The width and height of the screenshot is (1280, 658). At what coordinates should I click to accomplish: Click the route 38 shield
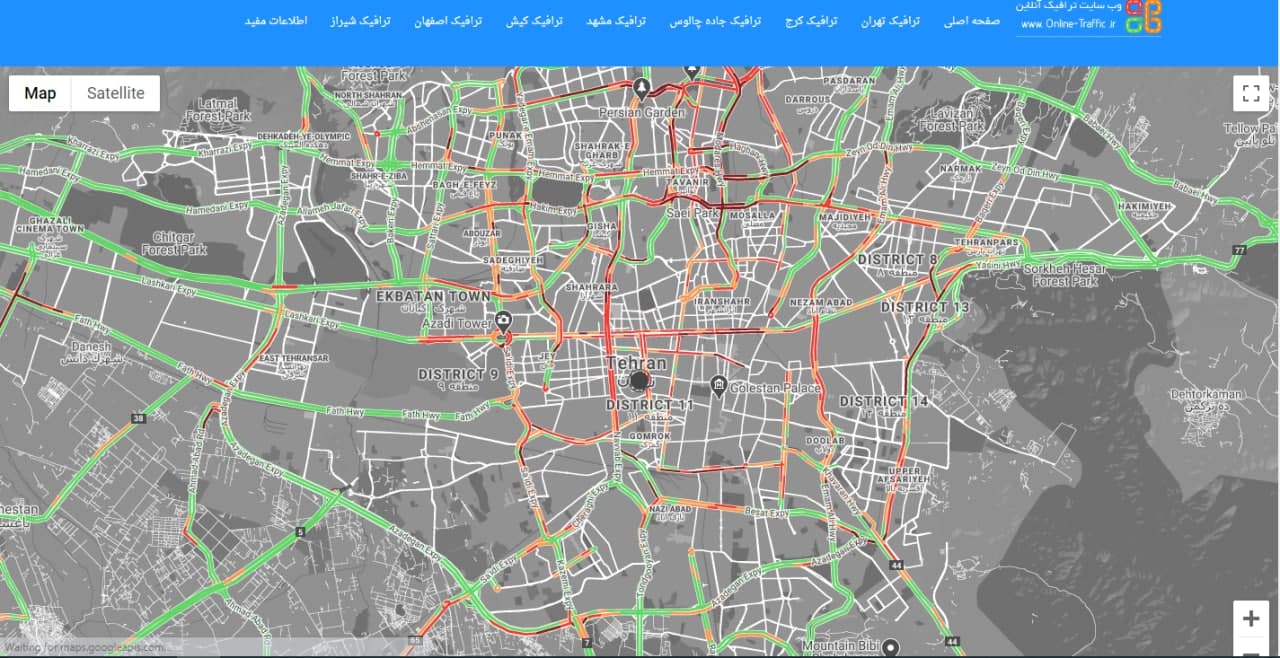(138, 418)
